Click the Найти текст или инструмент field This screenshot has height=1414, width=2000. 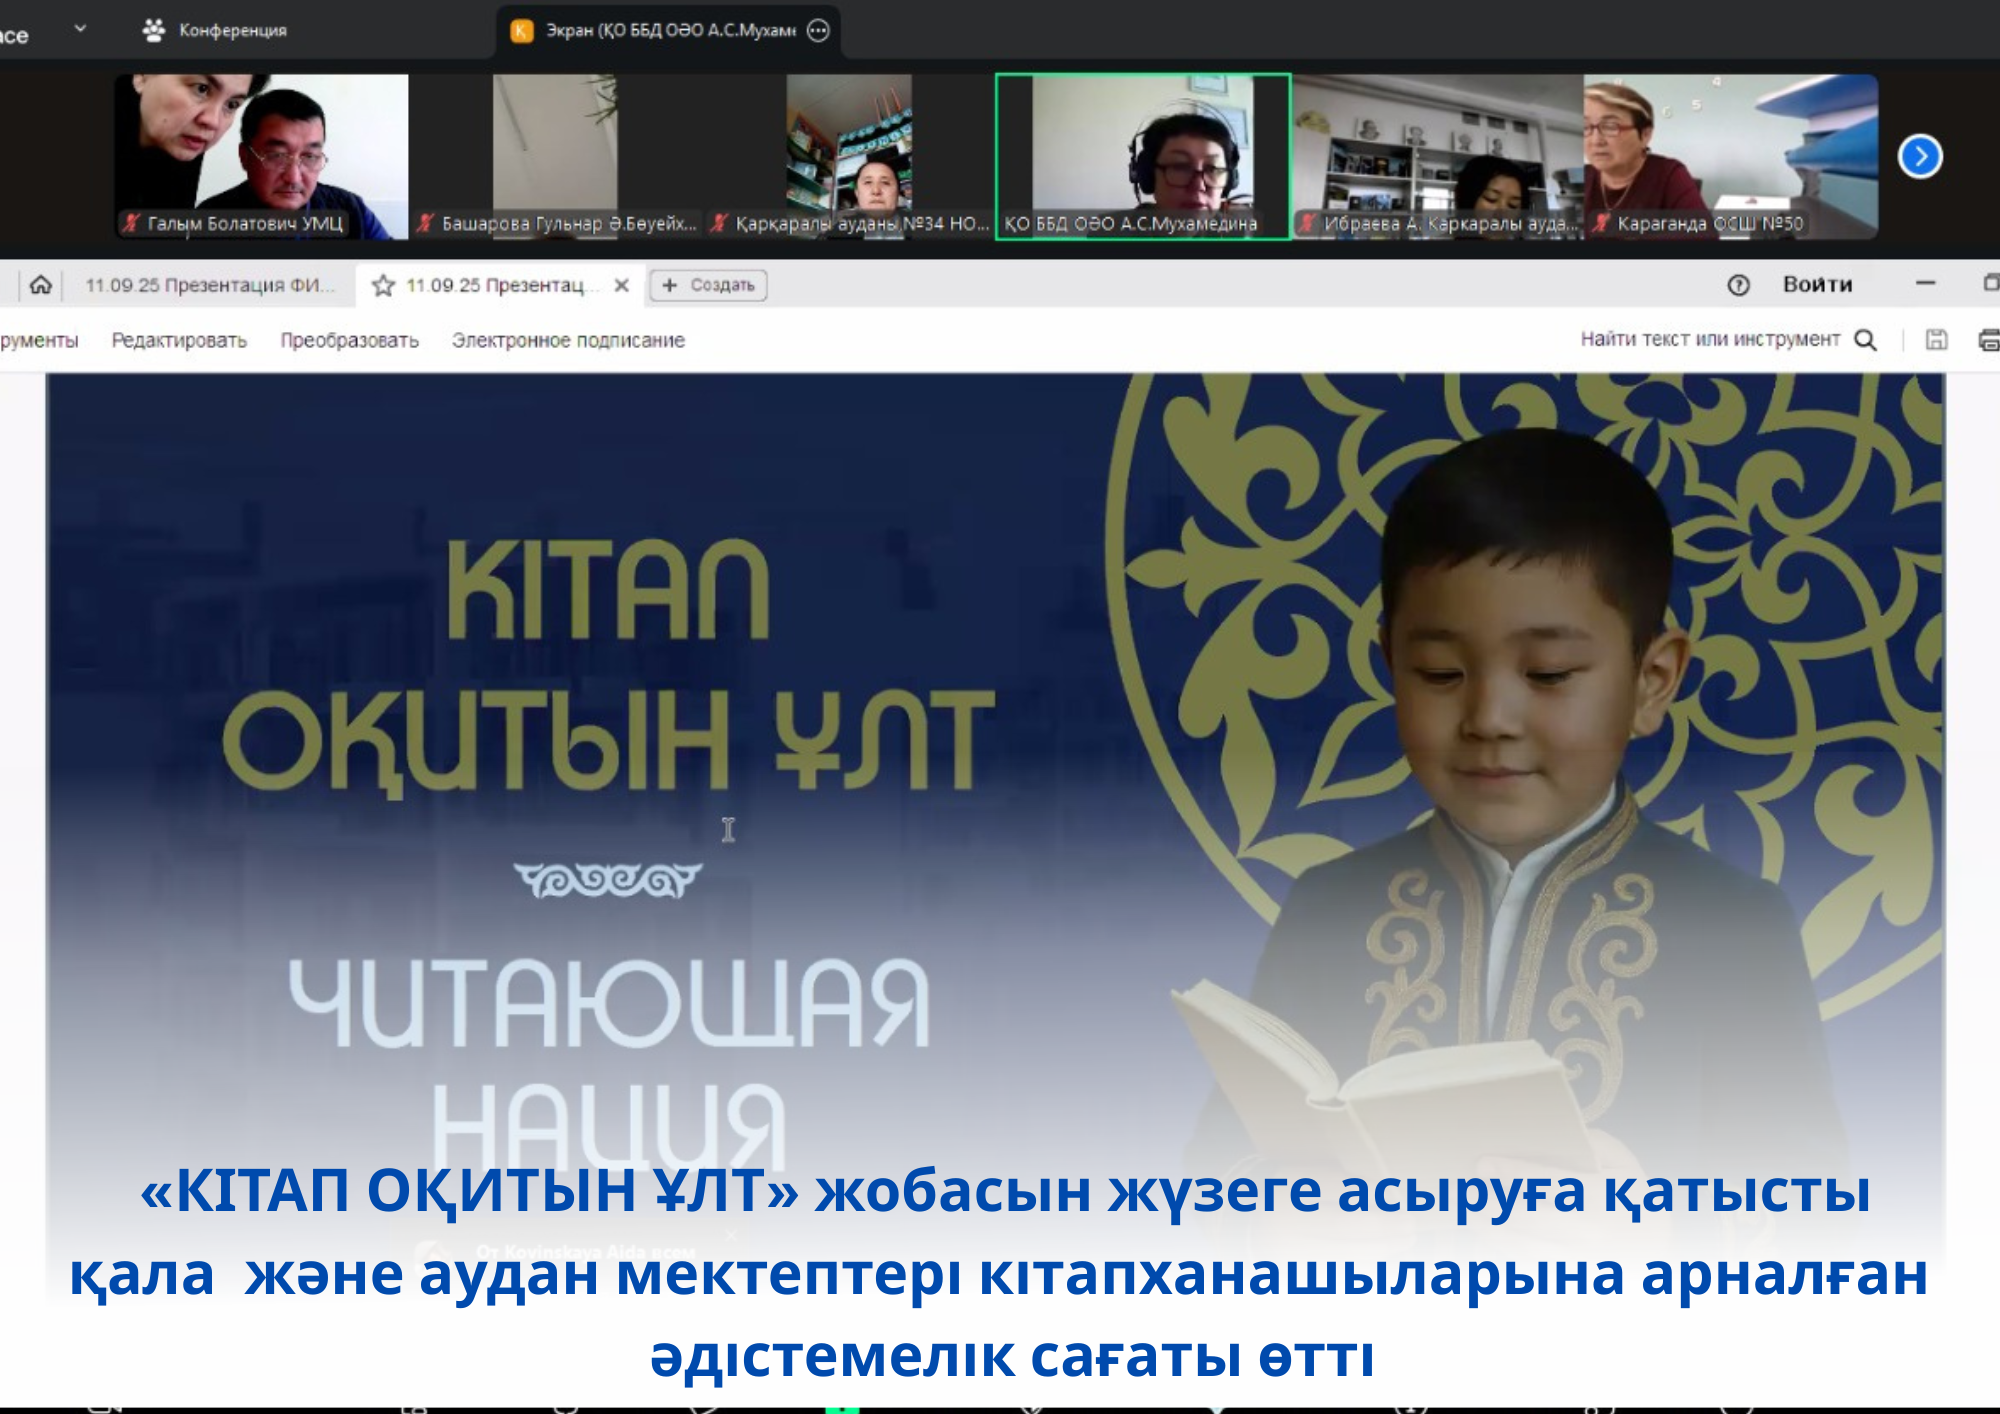(x=1709, y=340)
